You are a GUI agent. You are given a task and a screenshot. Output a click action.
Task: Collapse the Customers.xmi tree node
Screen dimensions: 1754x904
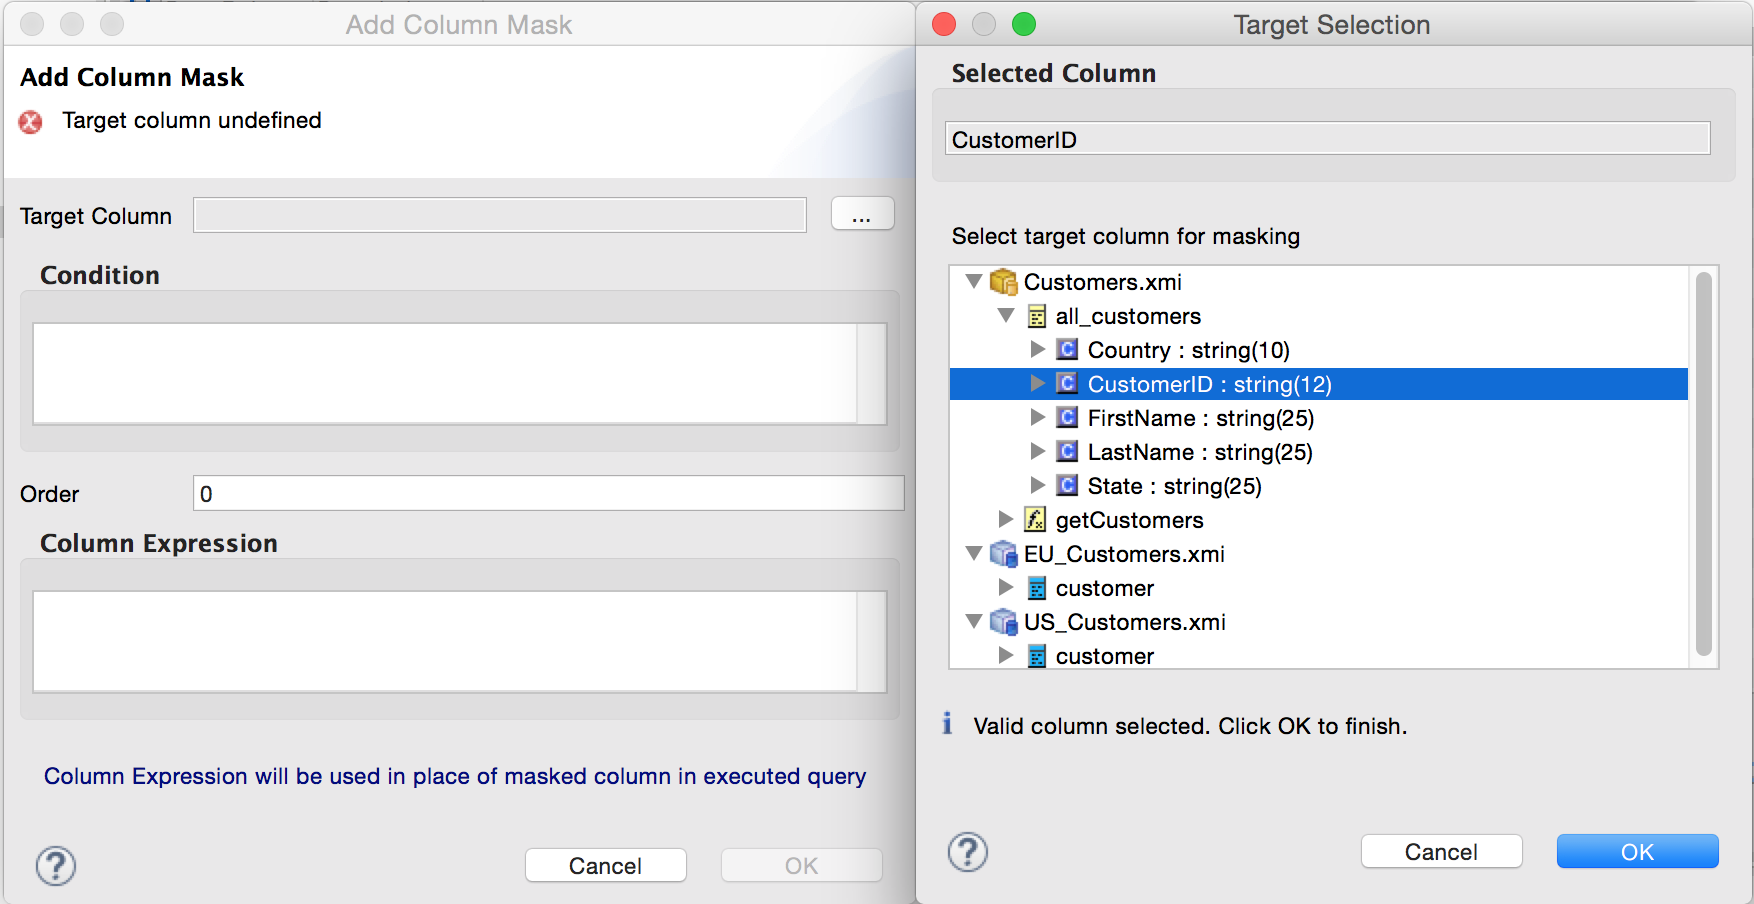point(974,282)
